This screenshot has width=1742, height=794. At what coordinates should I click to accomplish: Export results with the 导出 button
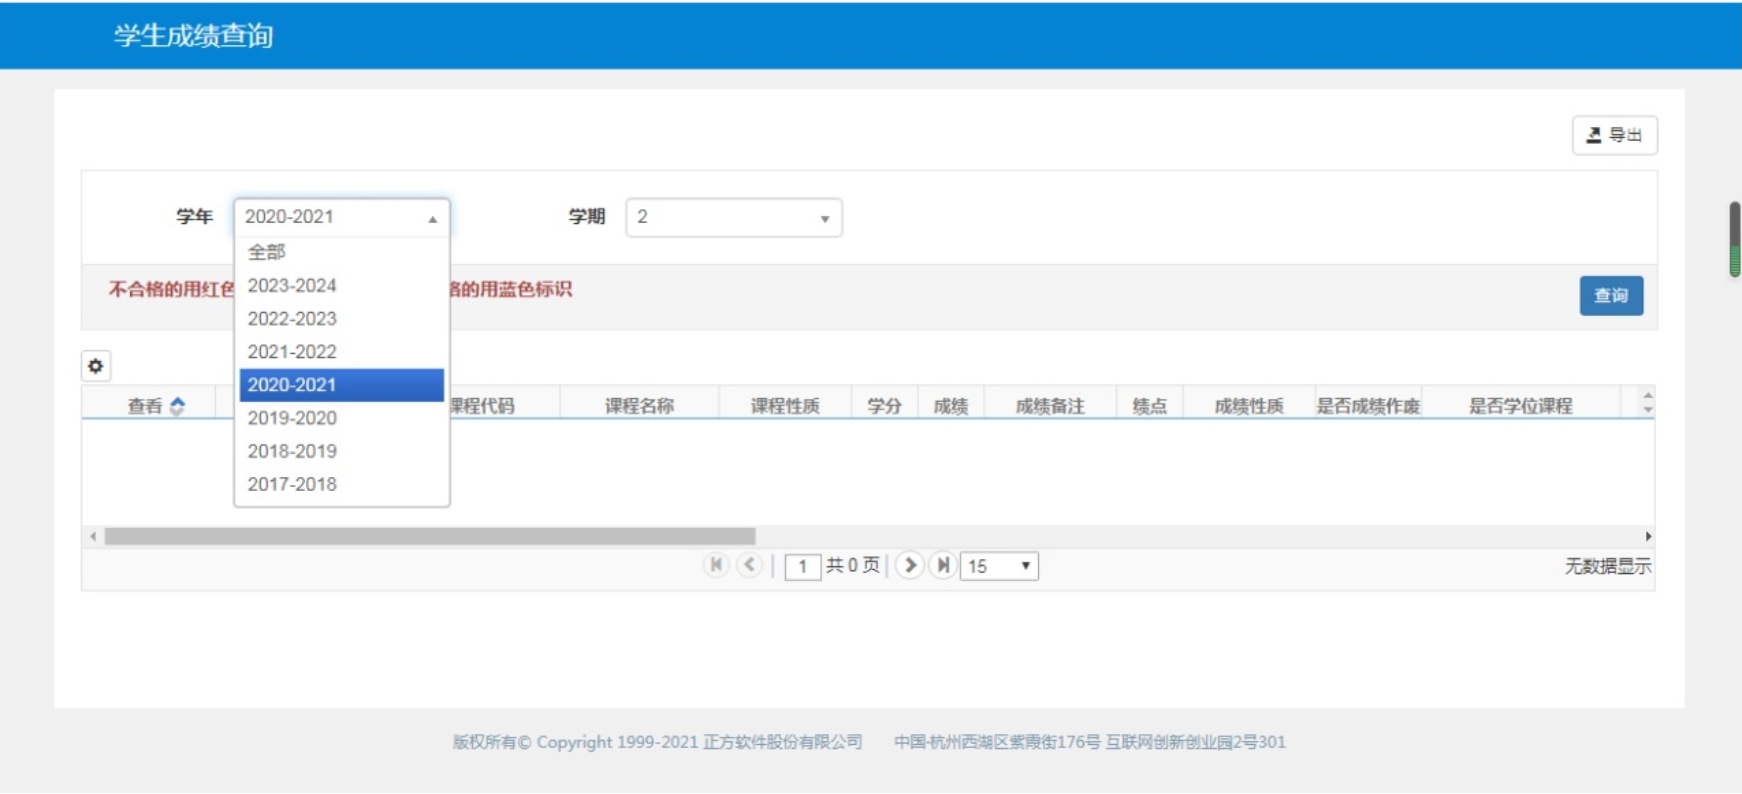[1614, 135]
